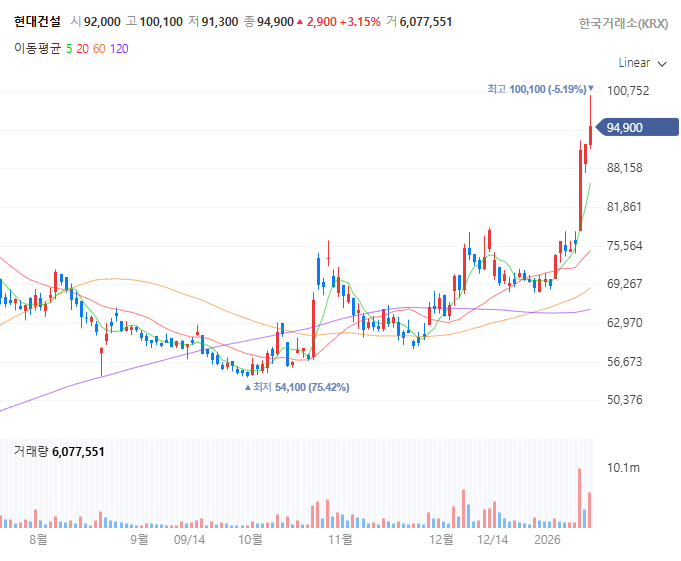Click the 69,267 price axis label
The height and width of the screenshot is (561, 681).
pos(625,284)
